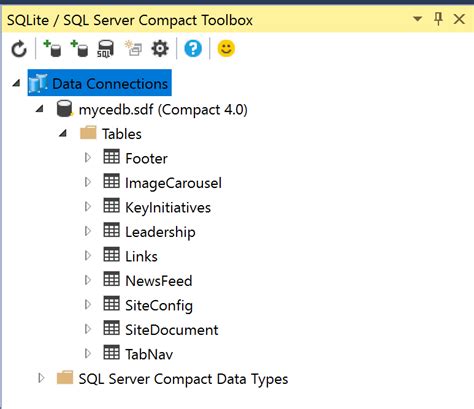Screen dimensions: 474x409
Task: Expand the SiteConfig table
Action: pyautogui.click(x=88, y=305)
